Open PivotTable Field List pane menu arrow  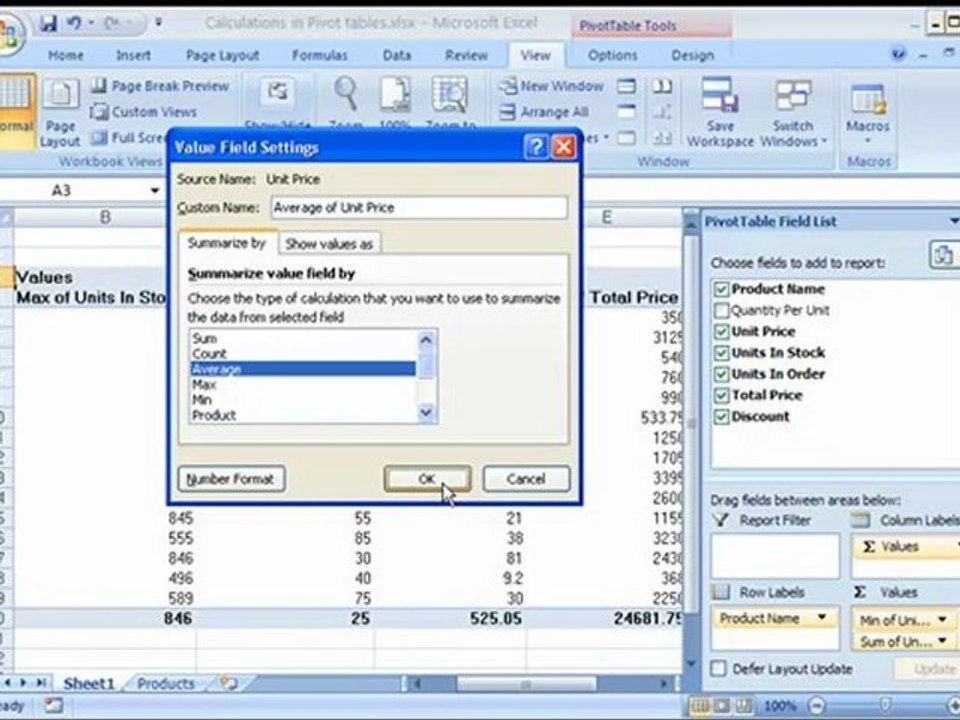953,221
